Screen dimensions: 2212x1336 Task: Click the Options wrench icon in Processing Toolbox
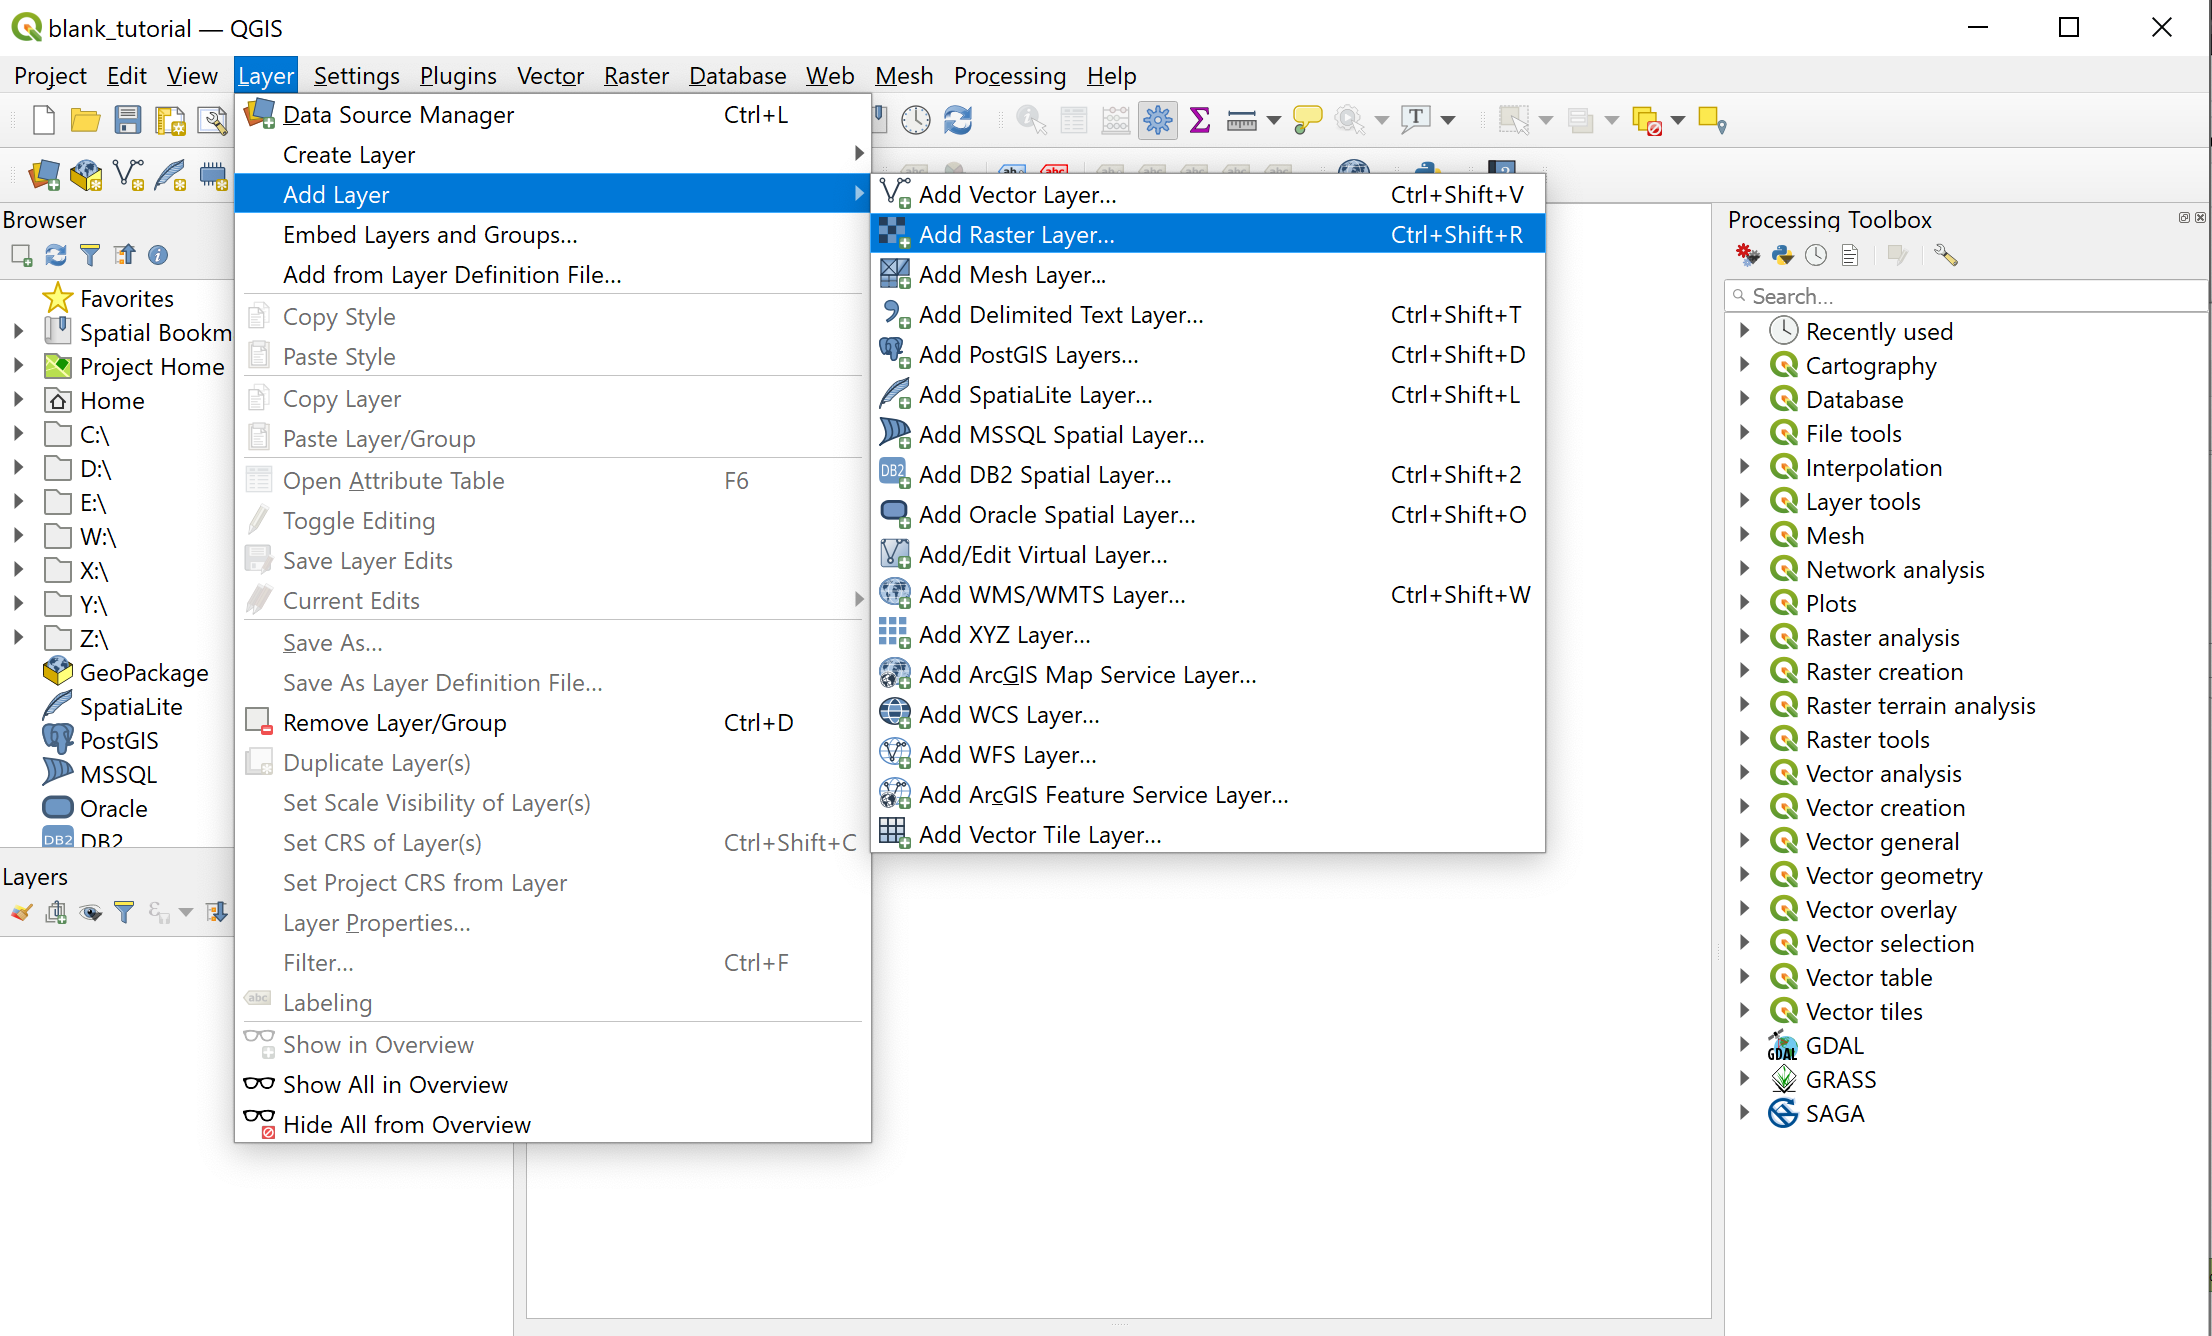pyautogui.click(x=1945, y=255)
